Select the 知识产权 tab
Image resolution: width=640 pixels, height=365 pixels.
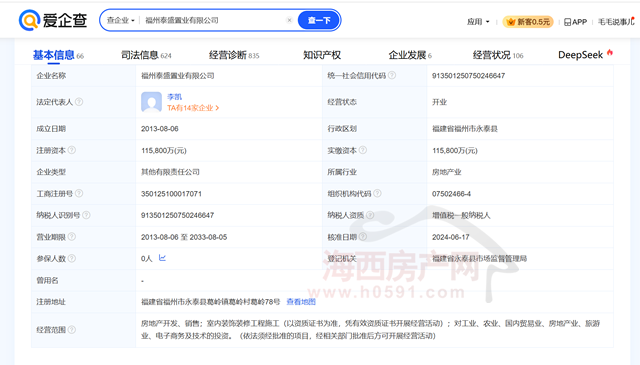pos(322,55)
